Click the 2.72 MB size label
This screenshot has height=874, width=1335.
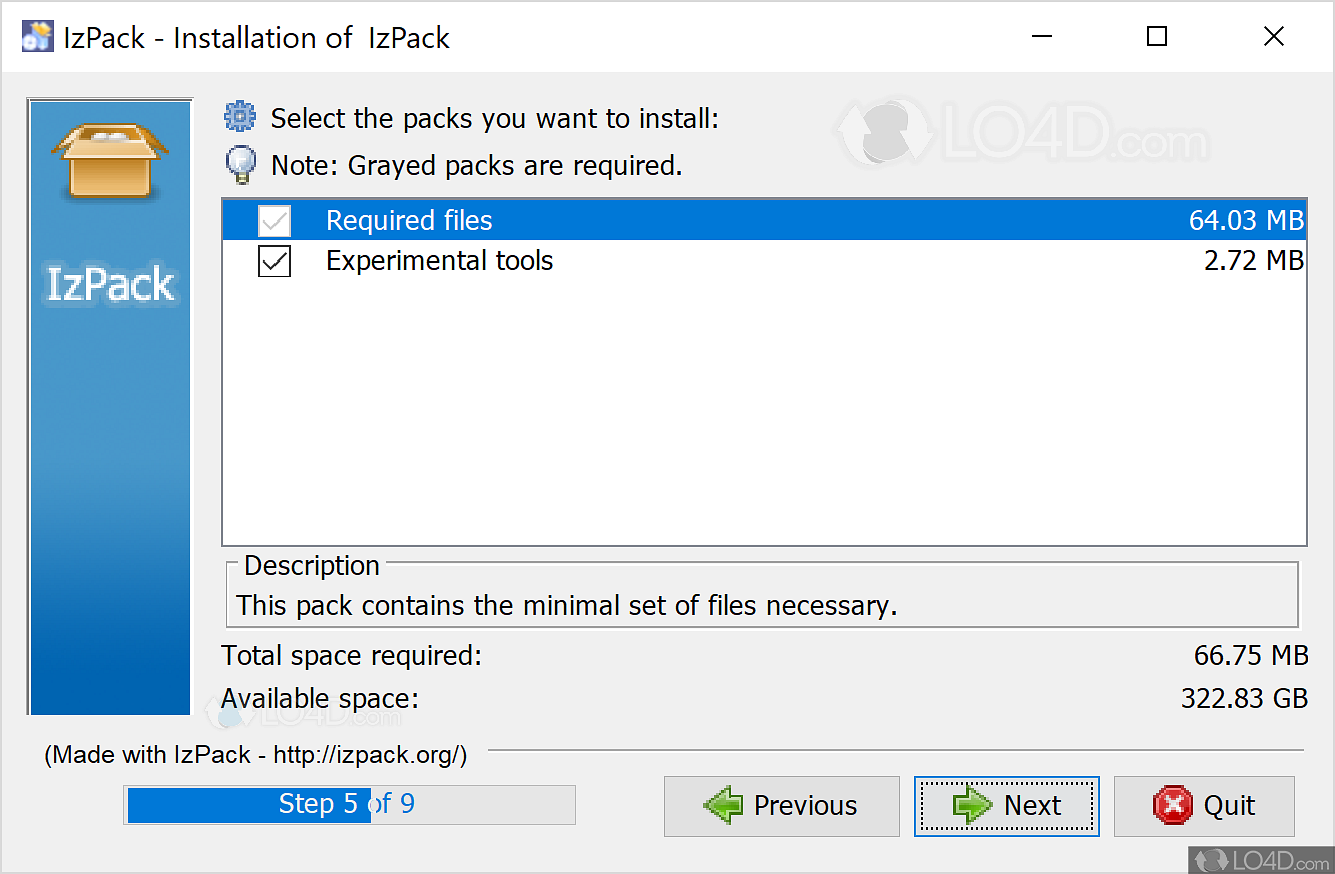[x=1254, y=260]
